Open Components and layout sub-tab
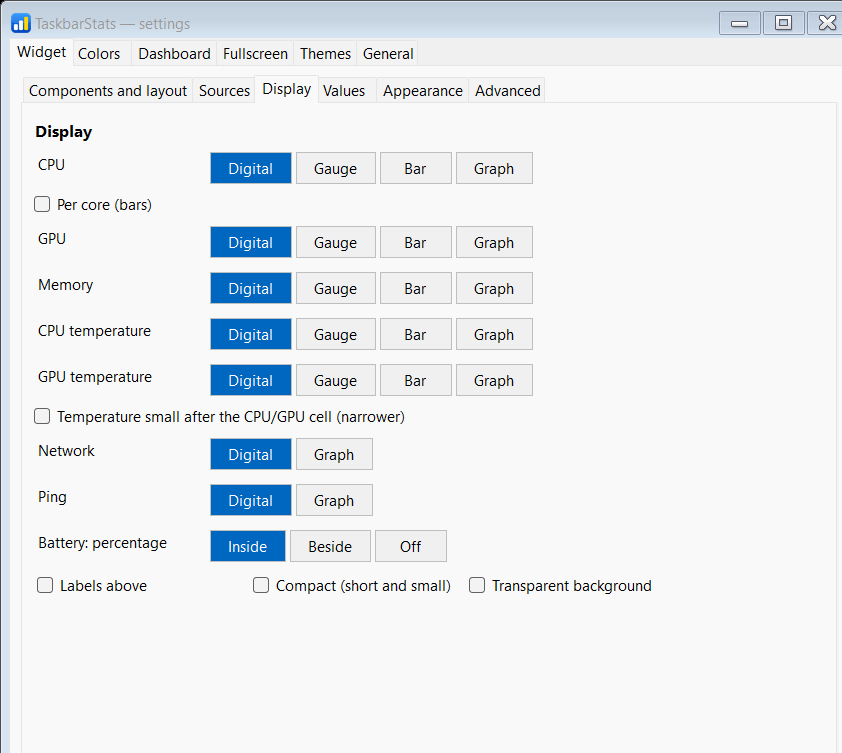 click(107, 91)
